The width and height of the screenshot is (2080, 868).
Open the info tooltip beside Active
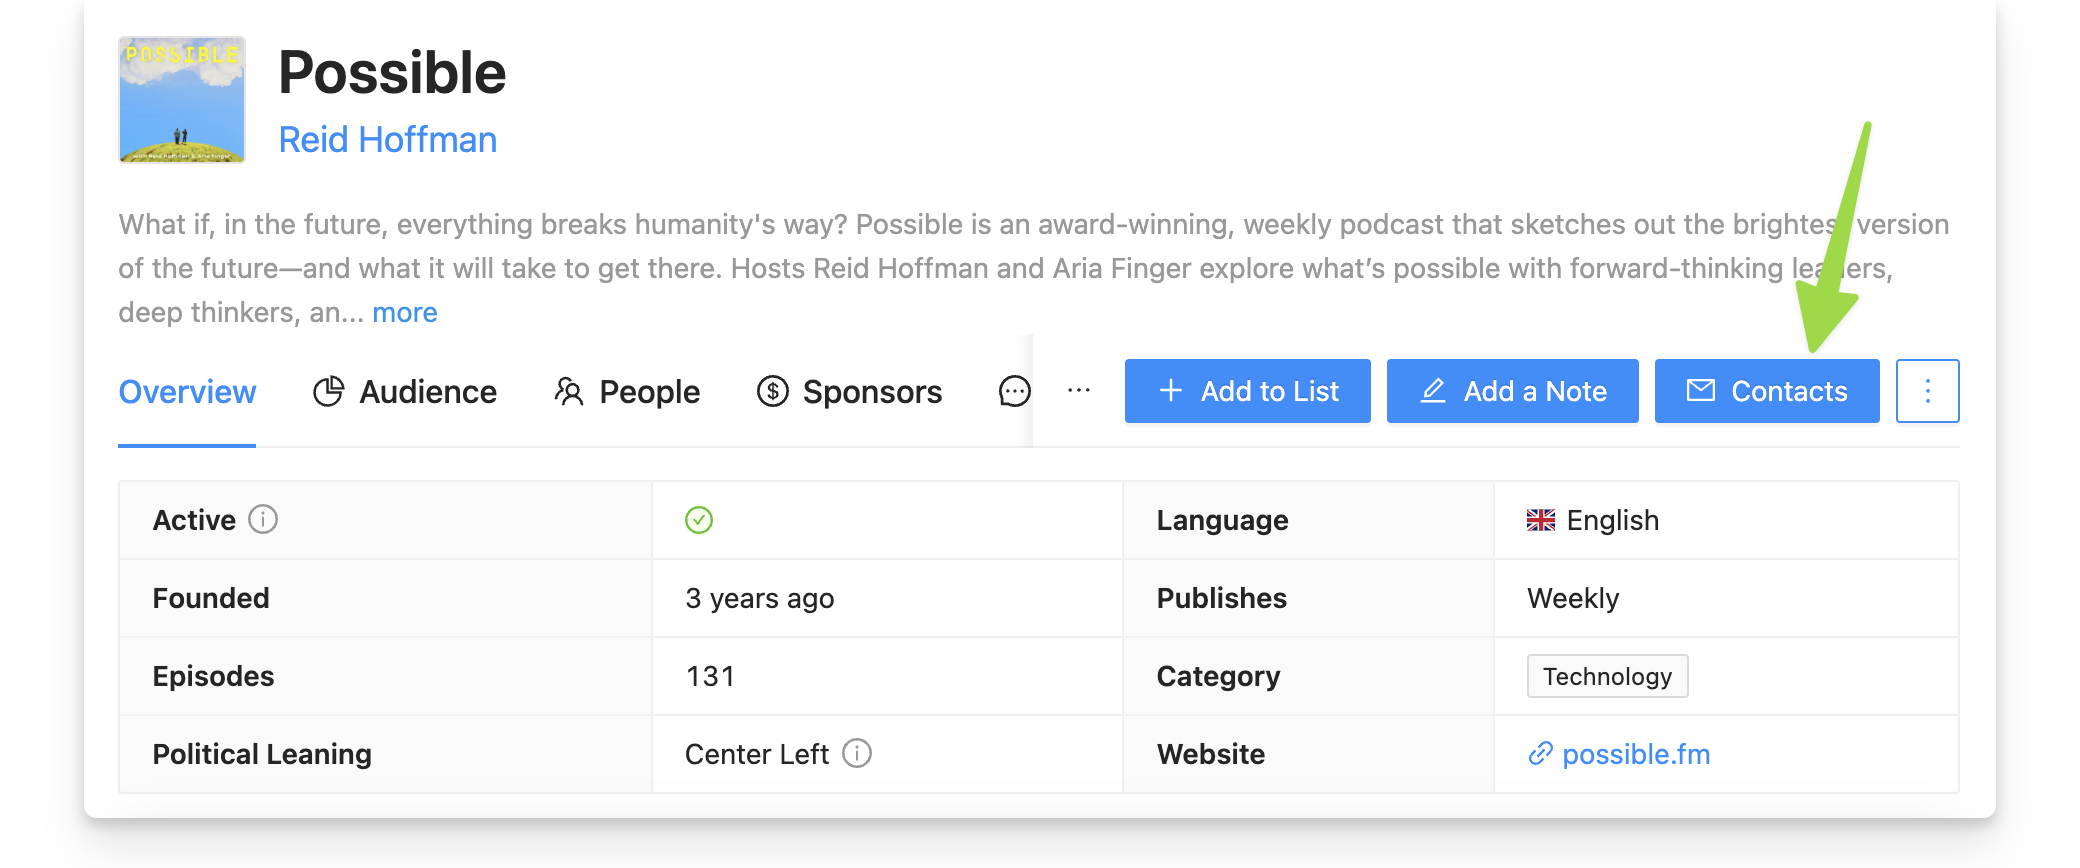click(x=262, y=520)
